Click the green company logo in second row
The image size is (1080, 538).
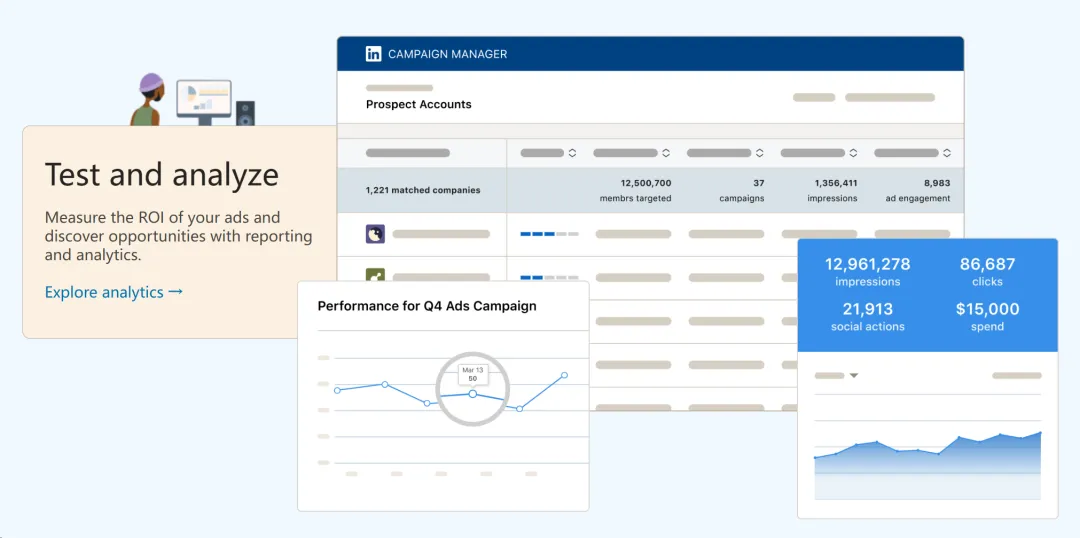375,276
